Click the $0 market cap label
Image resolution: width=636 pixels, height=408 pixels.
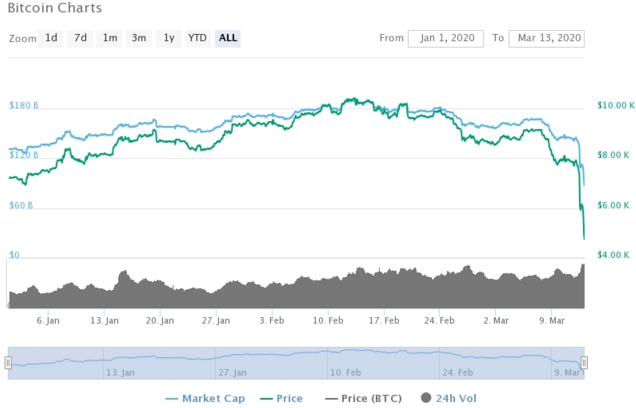(14, 255)
